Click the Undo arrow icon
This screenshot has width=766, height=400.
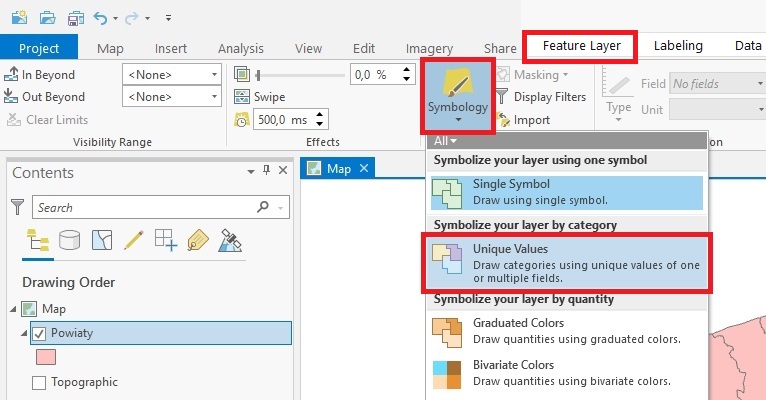pyautogui.click(x=101, y=18)
